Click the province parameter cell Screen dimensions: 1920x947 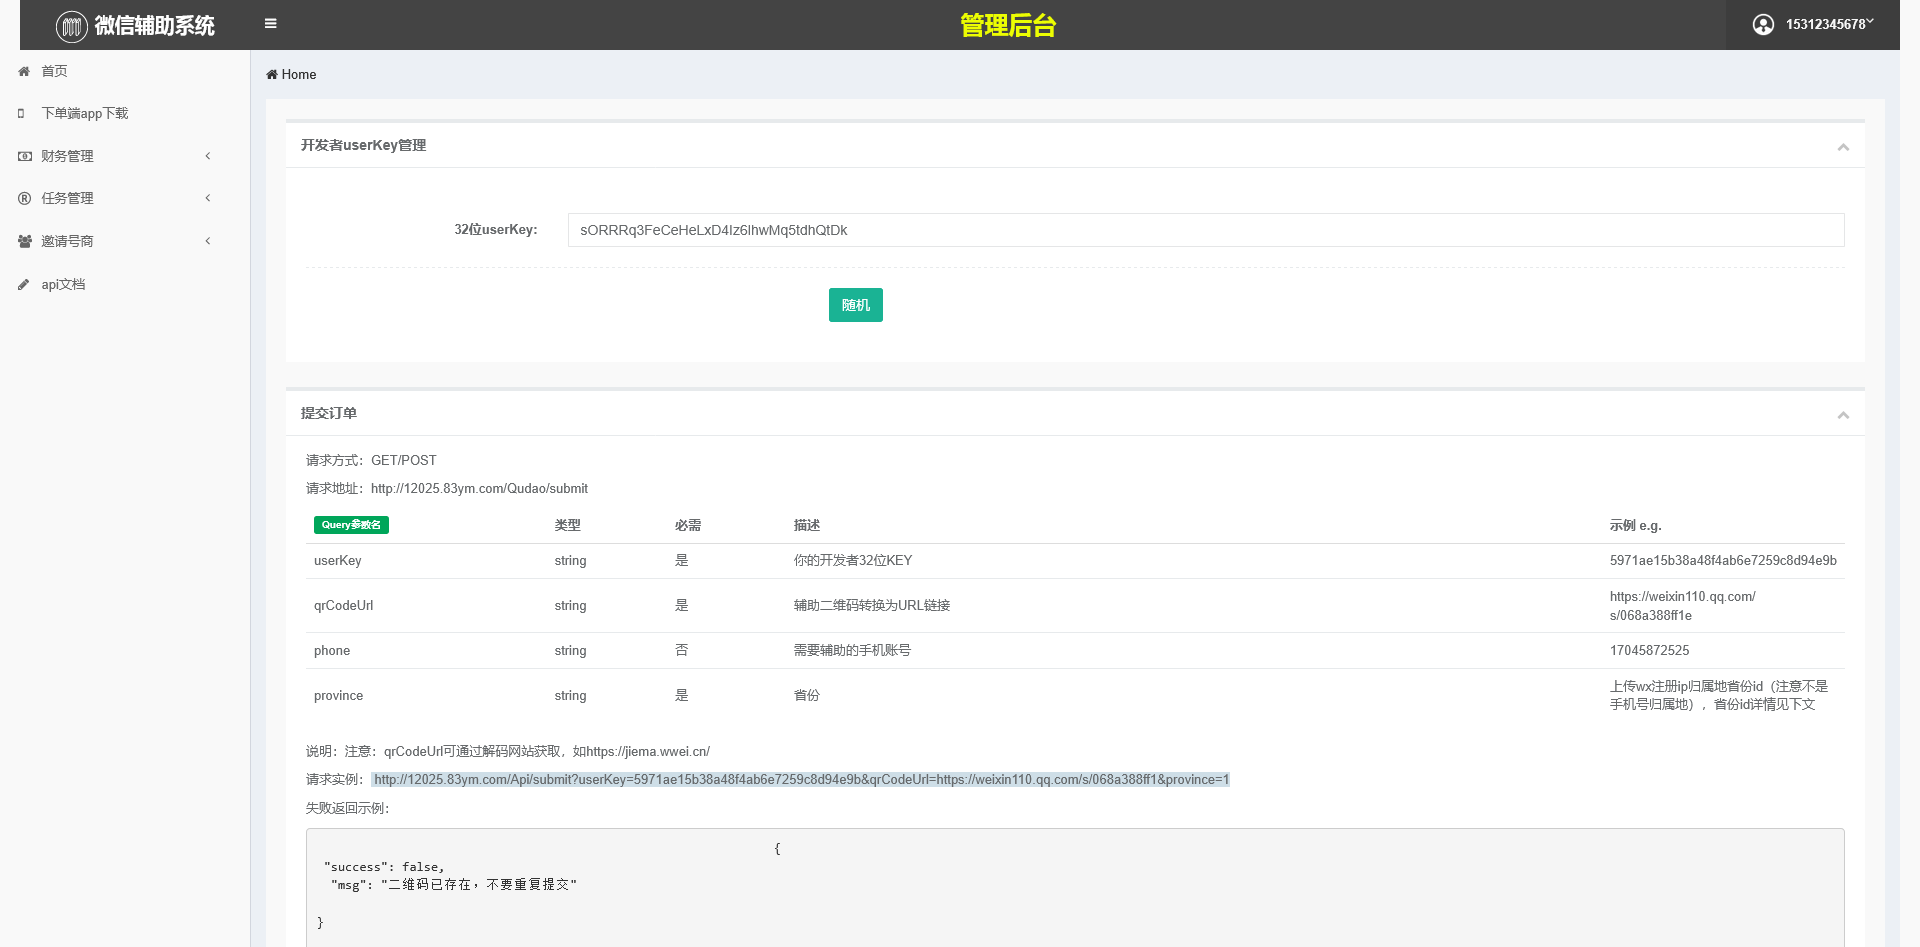click(339, 695)
